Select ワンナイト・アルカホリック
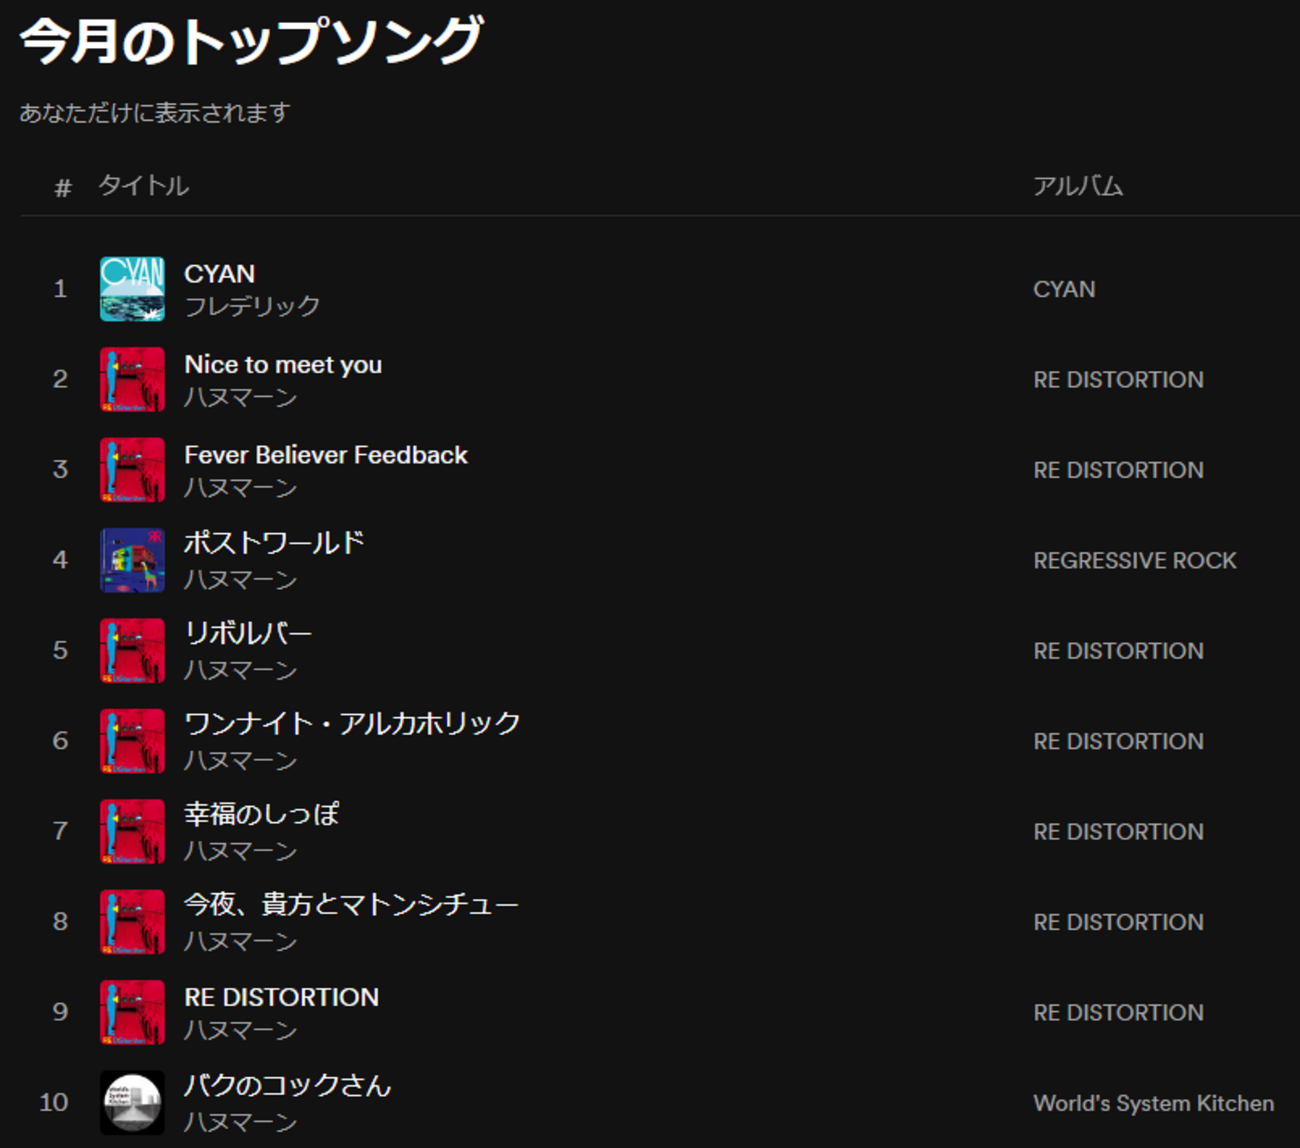This screenshot has height=1148, width=1300. (x=352, y=722)
